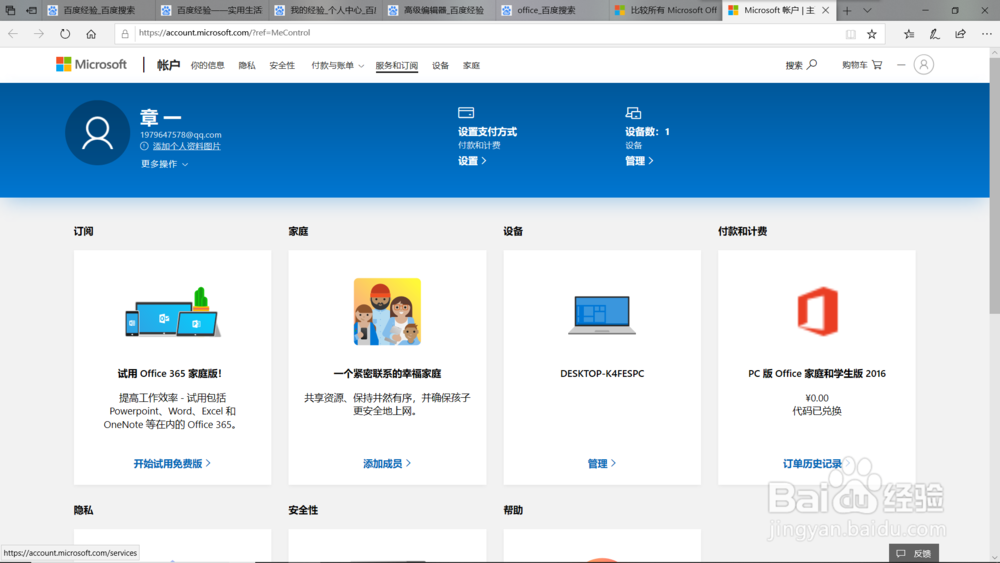Switch to 比较所有 Microsoft Office tab
Screen dimensions: 1000x563
(666, 10)
